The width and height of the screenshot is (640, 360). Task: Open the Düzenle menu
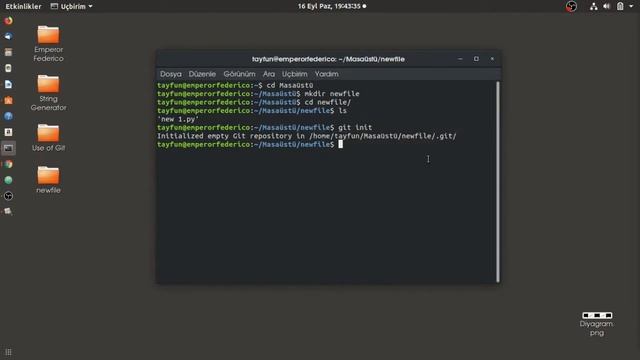202,74
